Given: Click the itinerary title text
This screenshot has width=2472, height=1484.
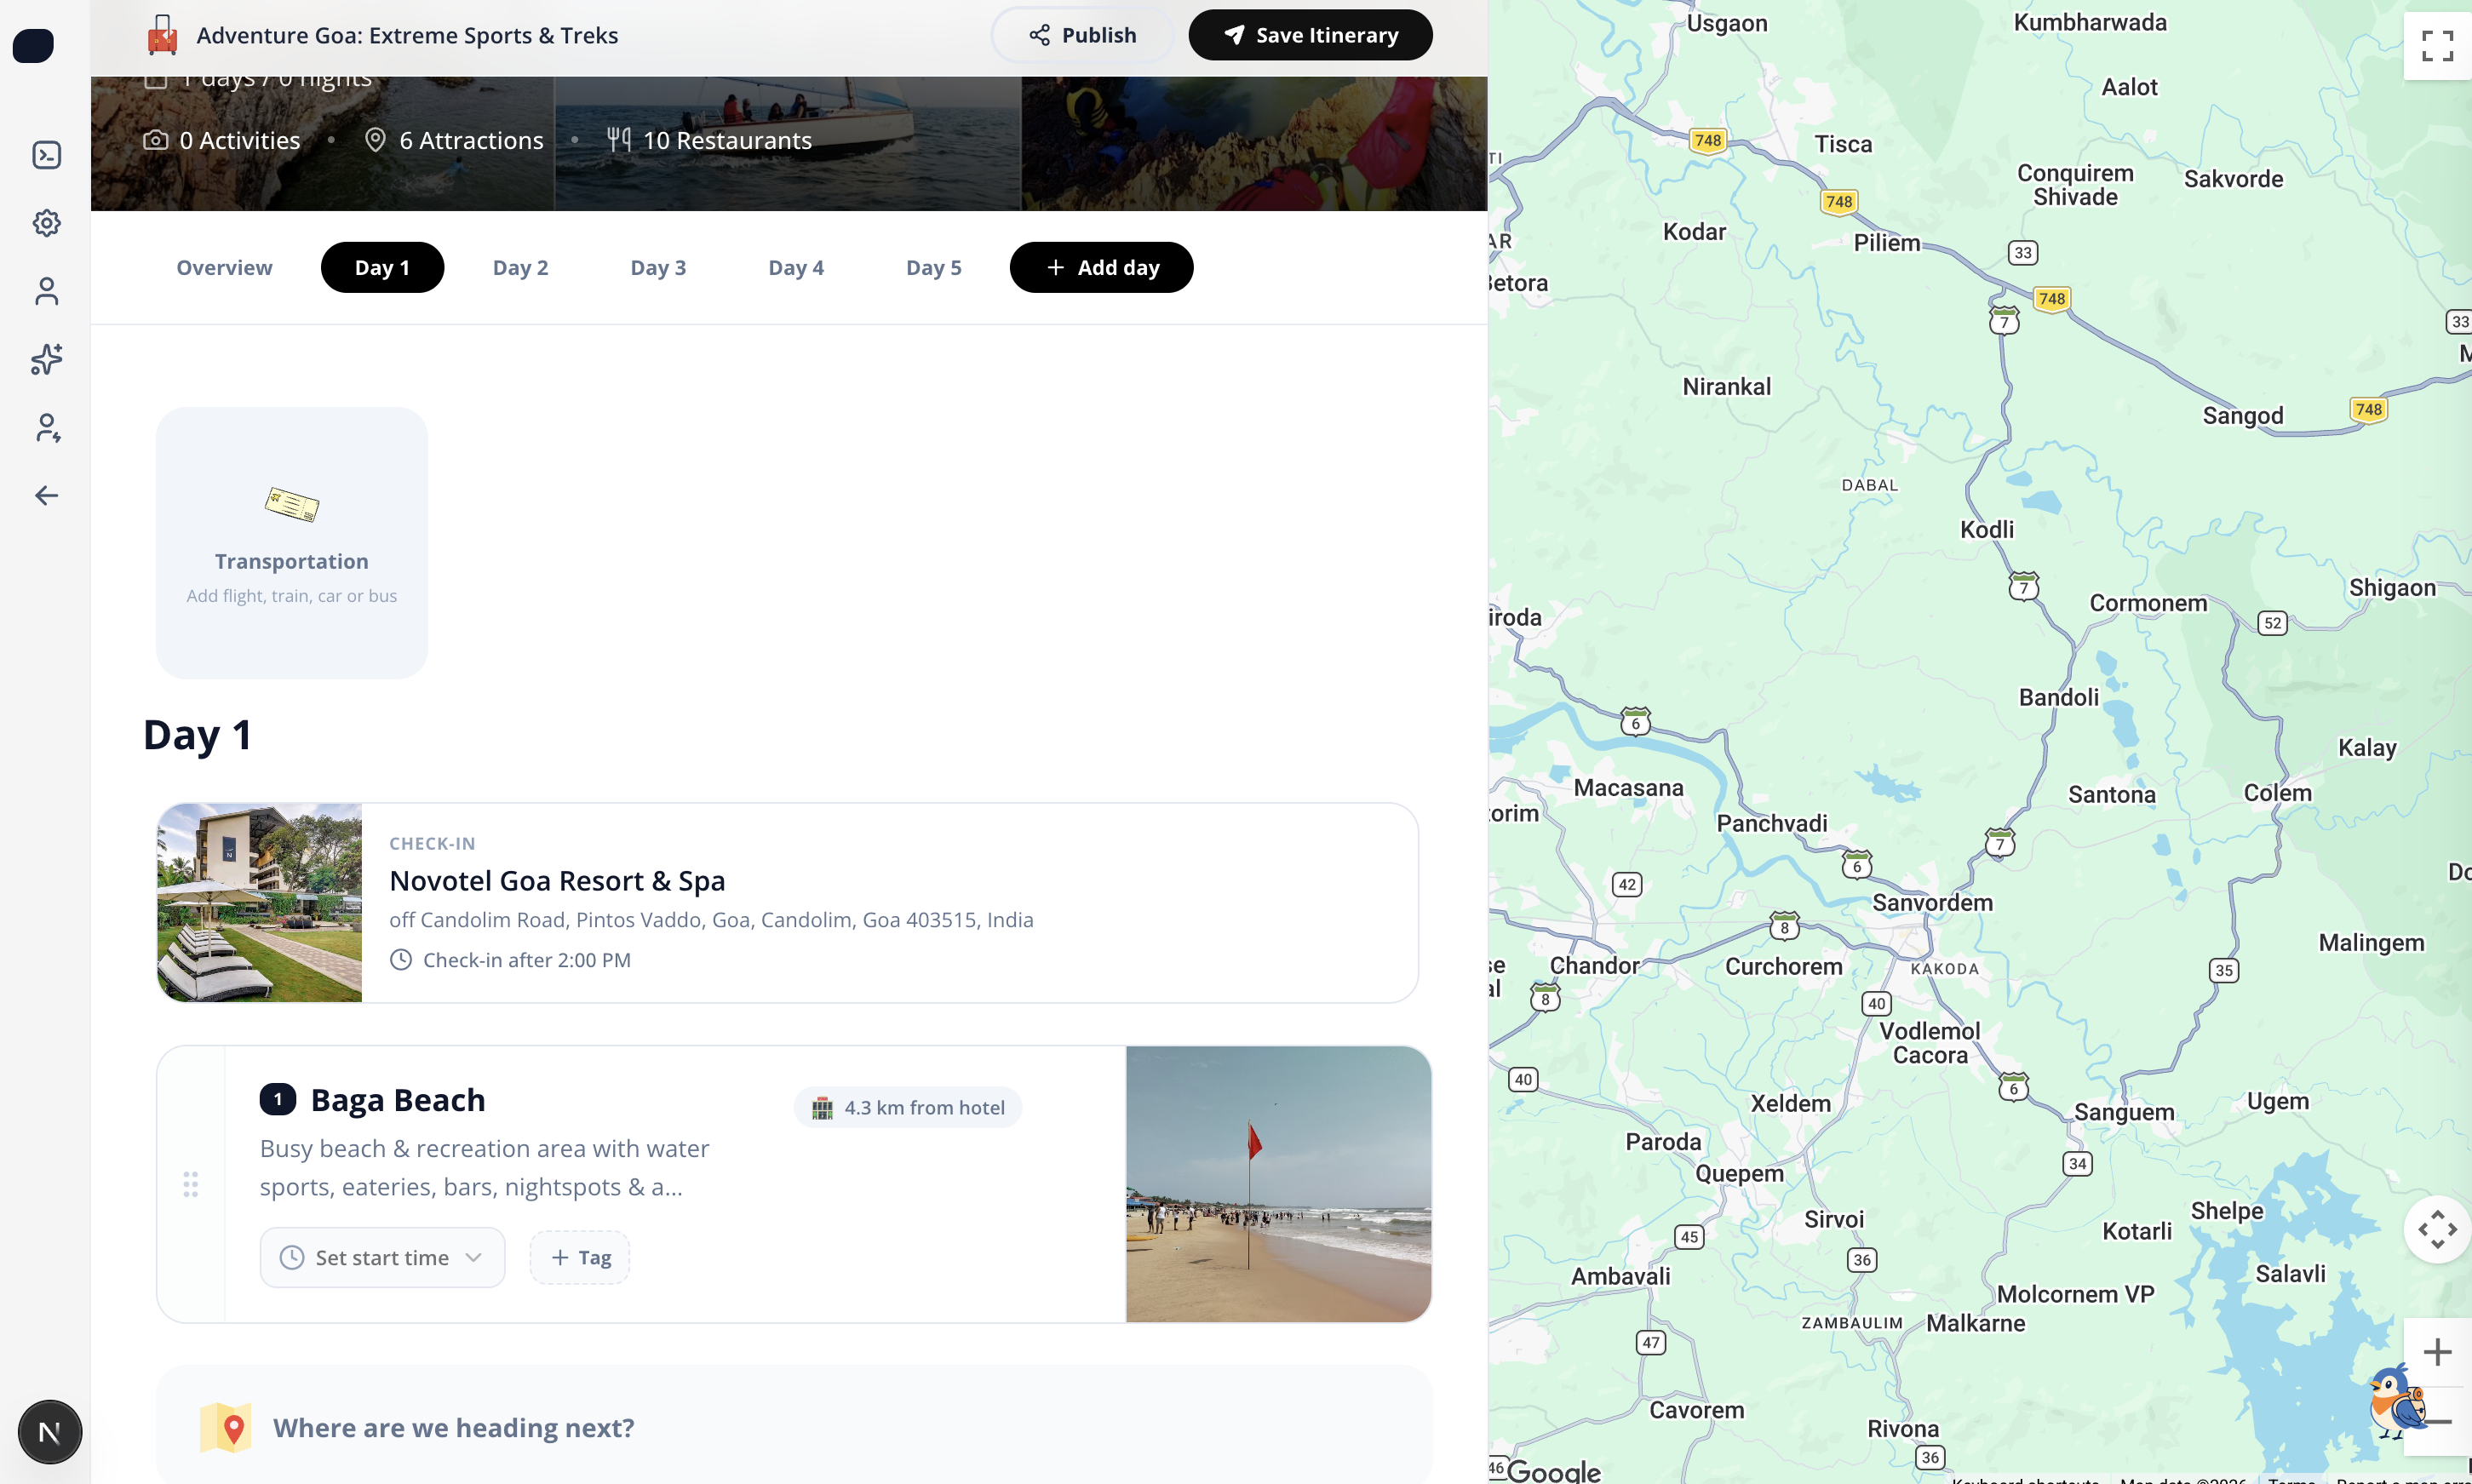Looking at the screenshot, I should click(407, 35).
